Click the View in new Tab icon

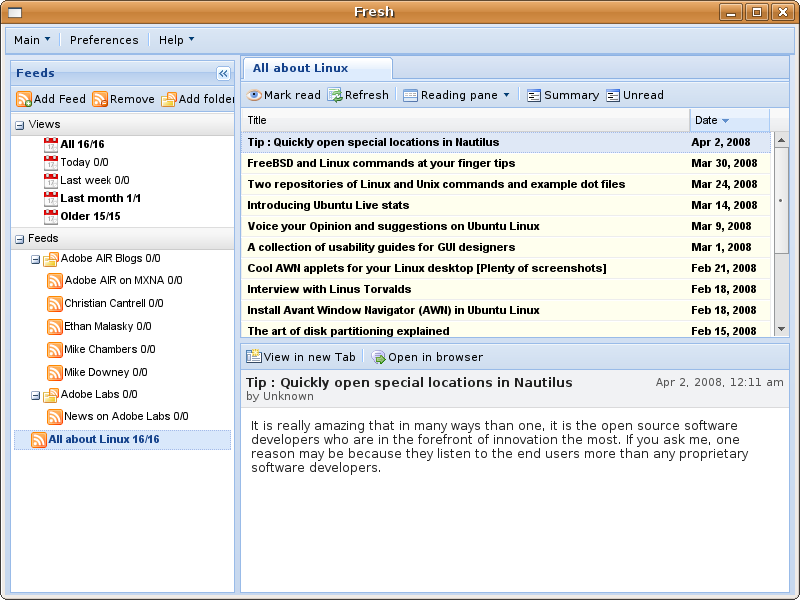pos(254,356)
